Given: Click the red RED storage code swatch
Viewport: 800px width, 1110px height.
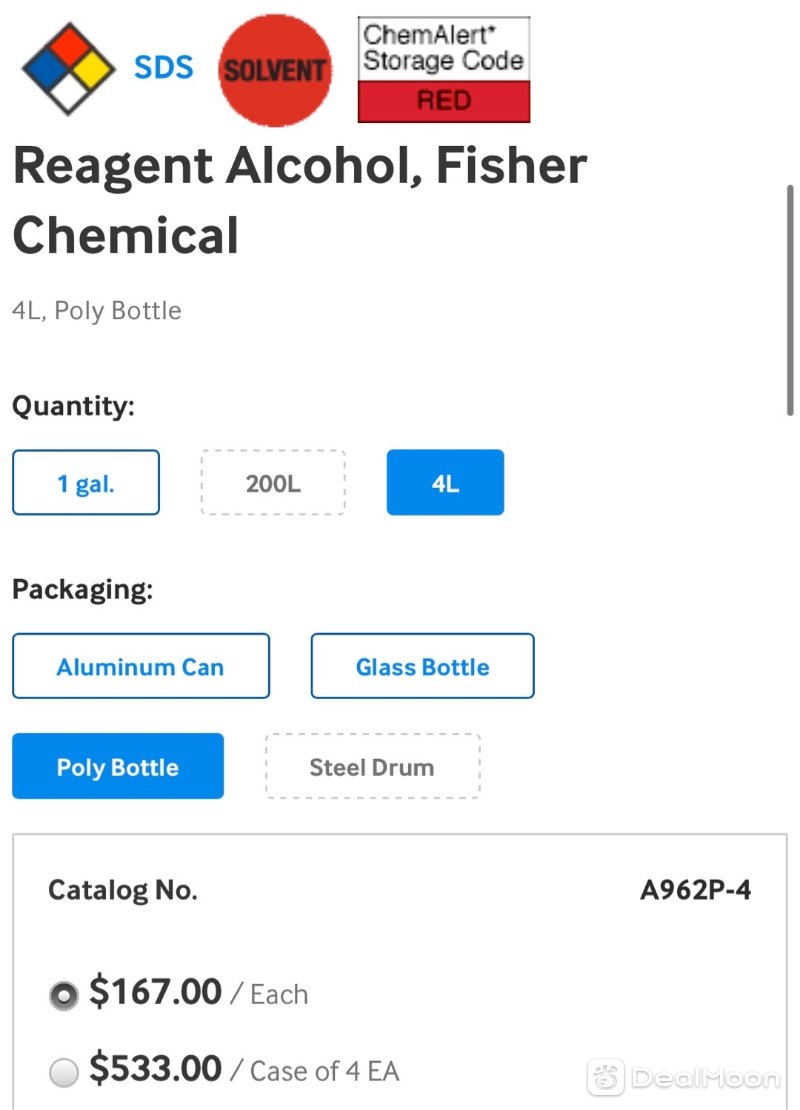Looking at the screenshot, I should 444,101.
